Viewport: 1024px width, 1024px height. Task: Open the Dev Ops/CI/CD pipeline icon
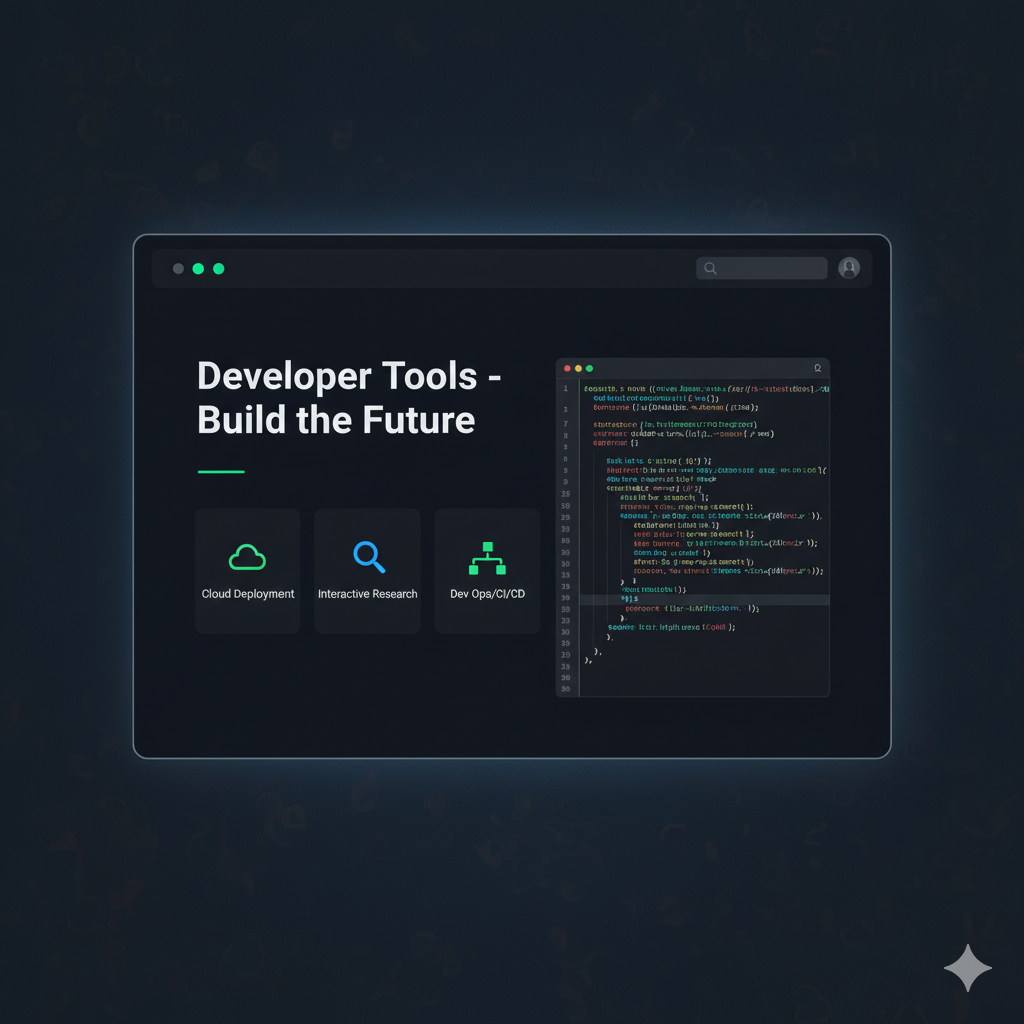pos(487,557)
